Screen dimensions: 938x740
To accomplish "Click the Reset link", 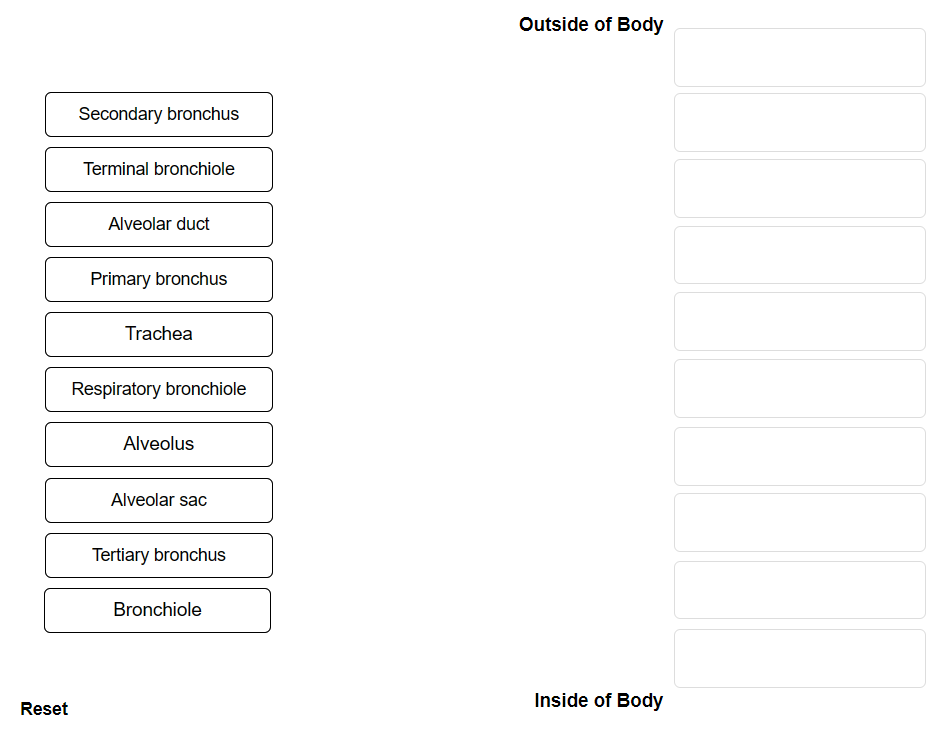I will click(44, 708).
